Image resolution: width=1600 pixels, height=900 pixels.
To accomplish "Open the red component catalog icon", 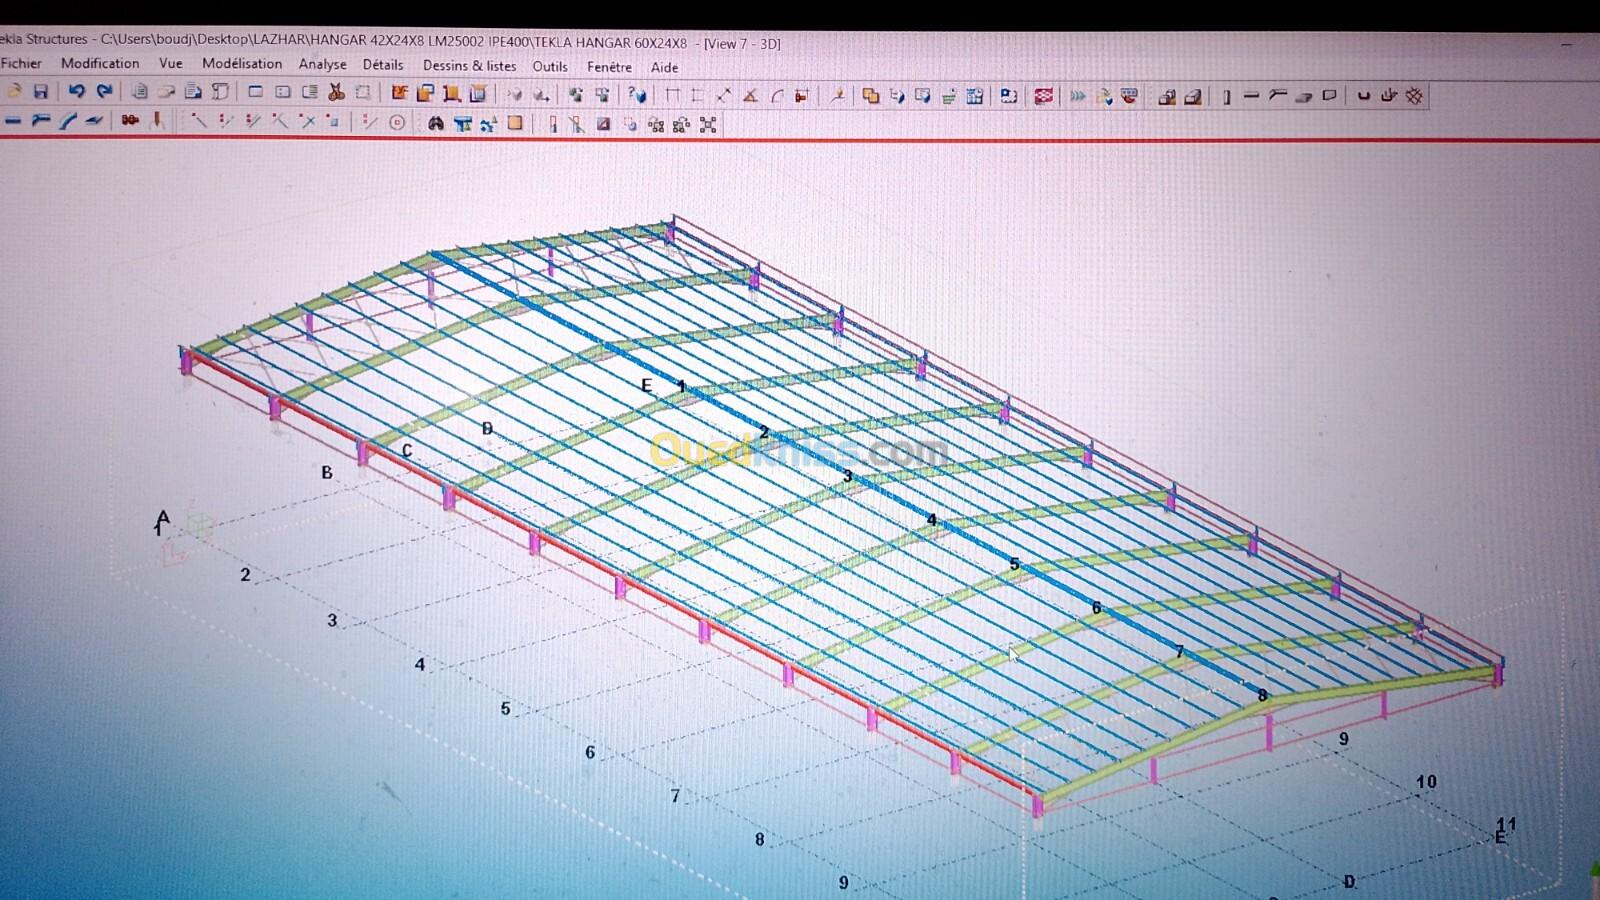I will pyautogui.click(x=1043, y=97).
